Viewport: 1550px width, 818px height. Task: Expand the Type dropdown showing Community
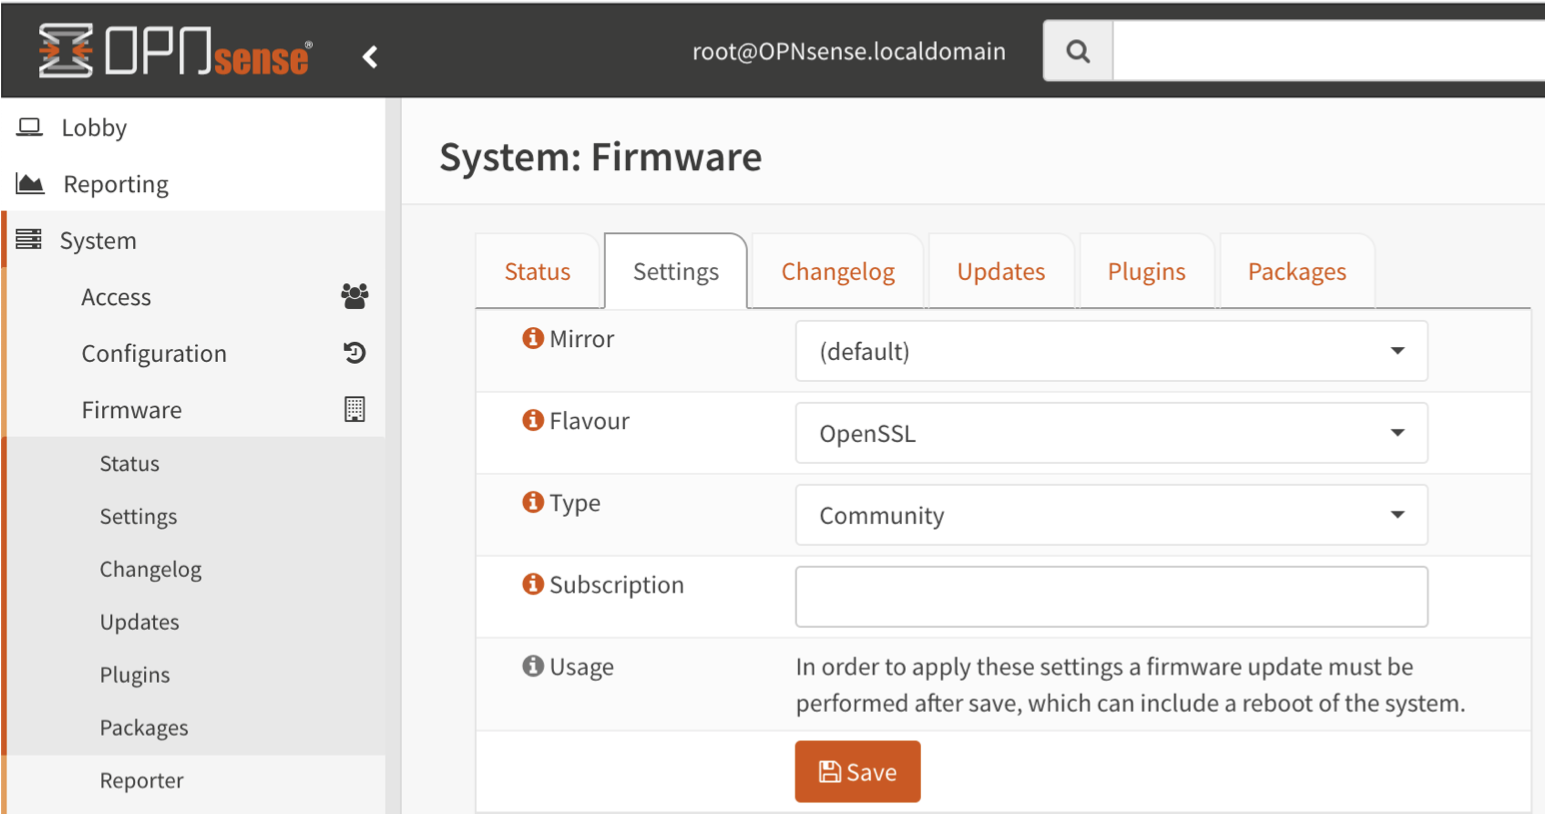pos(1110,515)
